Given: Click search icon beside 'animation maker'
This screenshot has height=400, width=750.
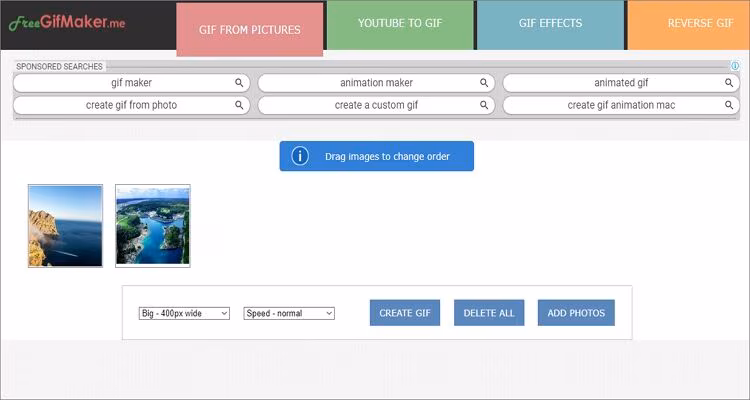Looking at the screenshot, I should click(x=484, y=83).
